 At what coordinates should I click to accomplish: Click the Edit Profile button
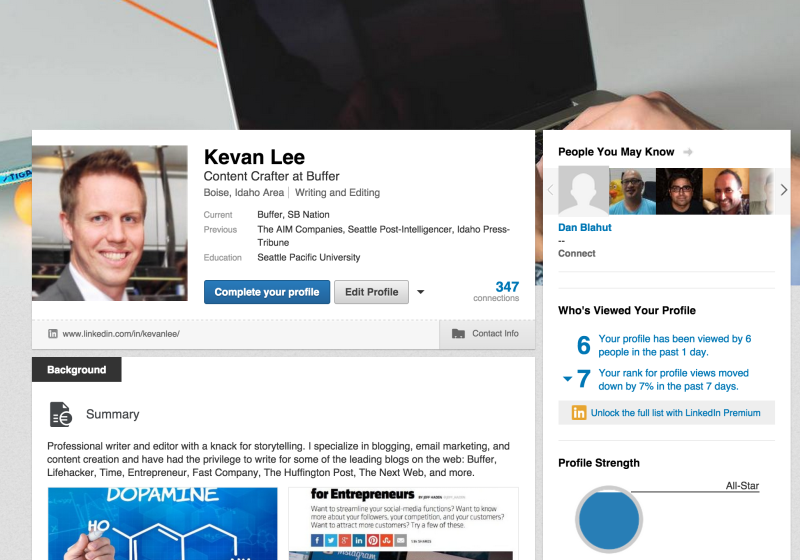tap(371, 292)
